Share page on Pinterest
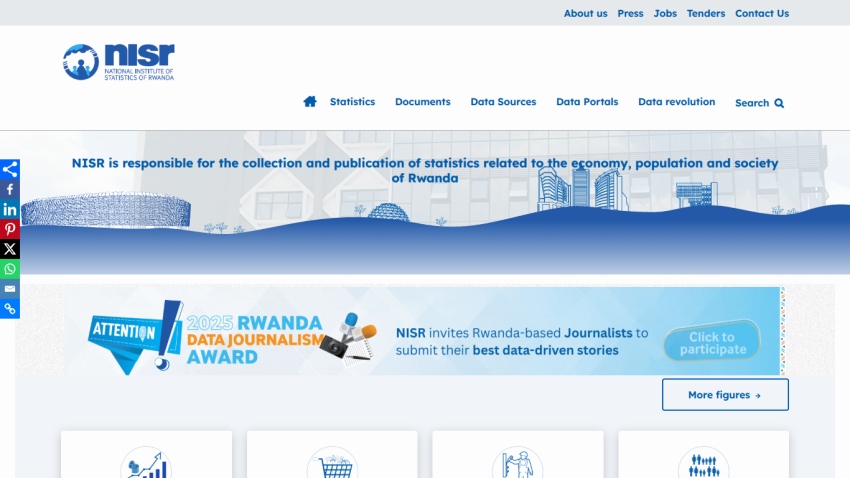The image size is (850, 478). 10,229
